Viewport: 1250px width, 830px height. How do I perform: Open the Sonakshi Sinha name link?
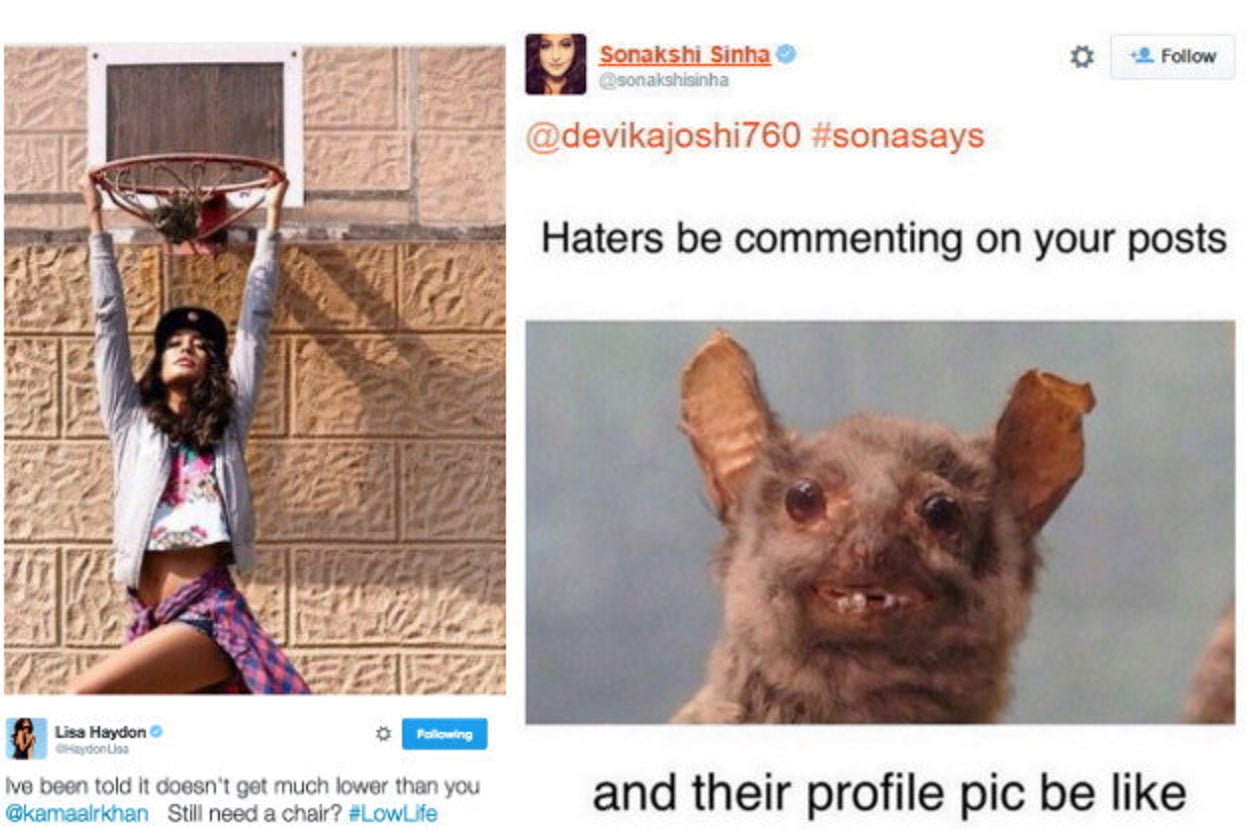pyautogui.click(x=685, y=55)
